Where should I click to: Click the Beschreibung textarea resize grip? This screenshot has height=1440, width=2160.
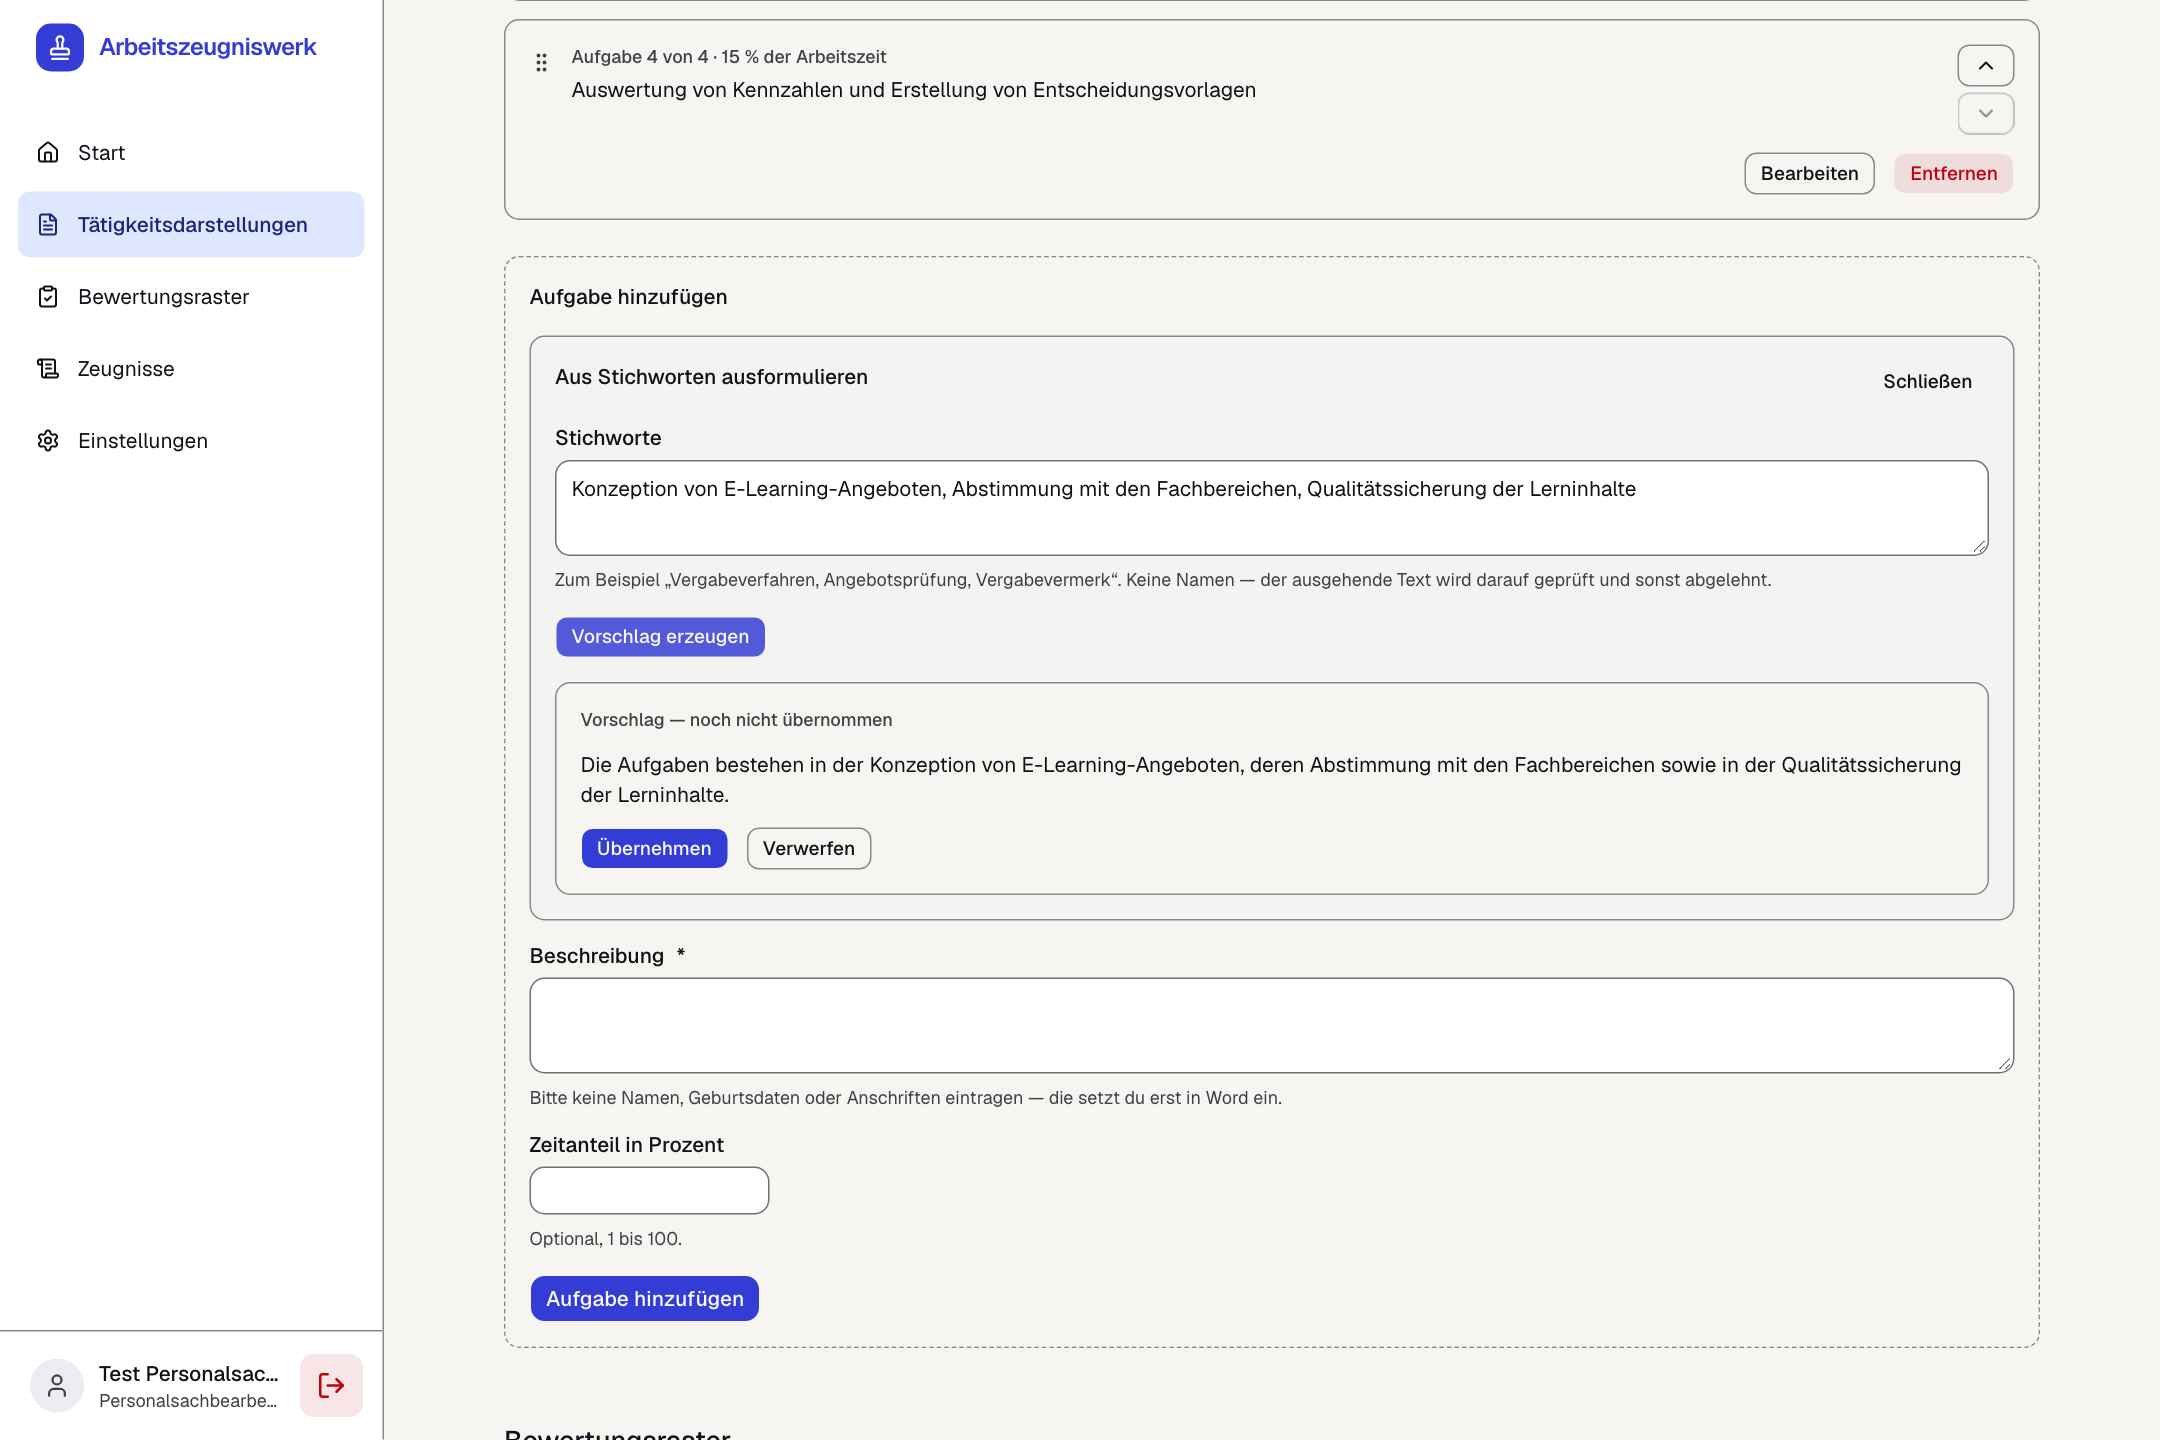click(2004, 1064)
